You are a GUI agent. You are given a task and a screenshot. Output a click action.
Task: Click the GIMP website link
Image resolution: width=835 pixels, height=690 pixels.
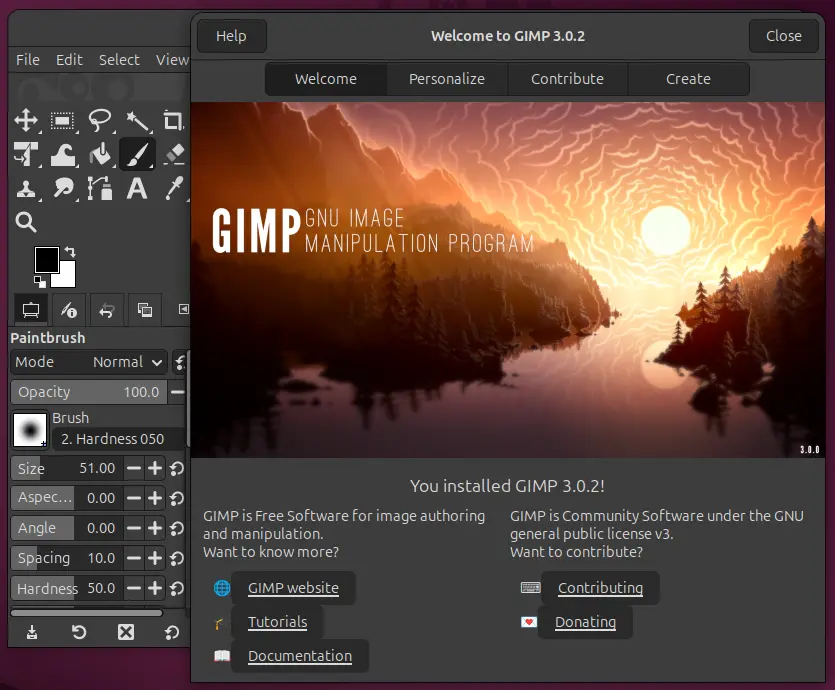click(291, 588)
